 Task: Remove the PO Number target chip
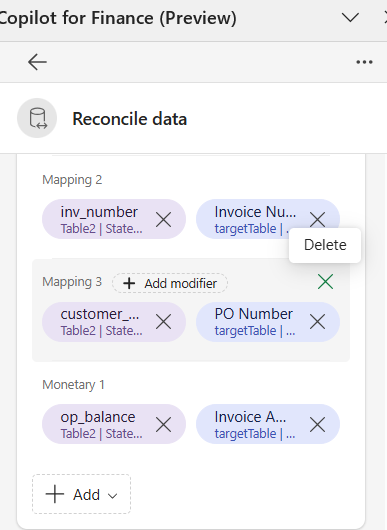317,321
